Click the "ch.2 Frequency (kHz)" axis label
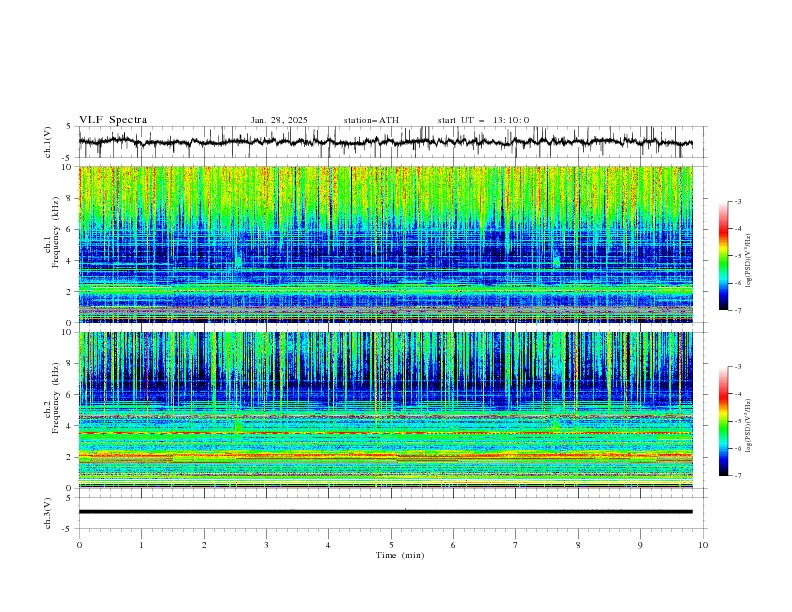792x612 pixels. click(x=52, y=397)
